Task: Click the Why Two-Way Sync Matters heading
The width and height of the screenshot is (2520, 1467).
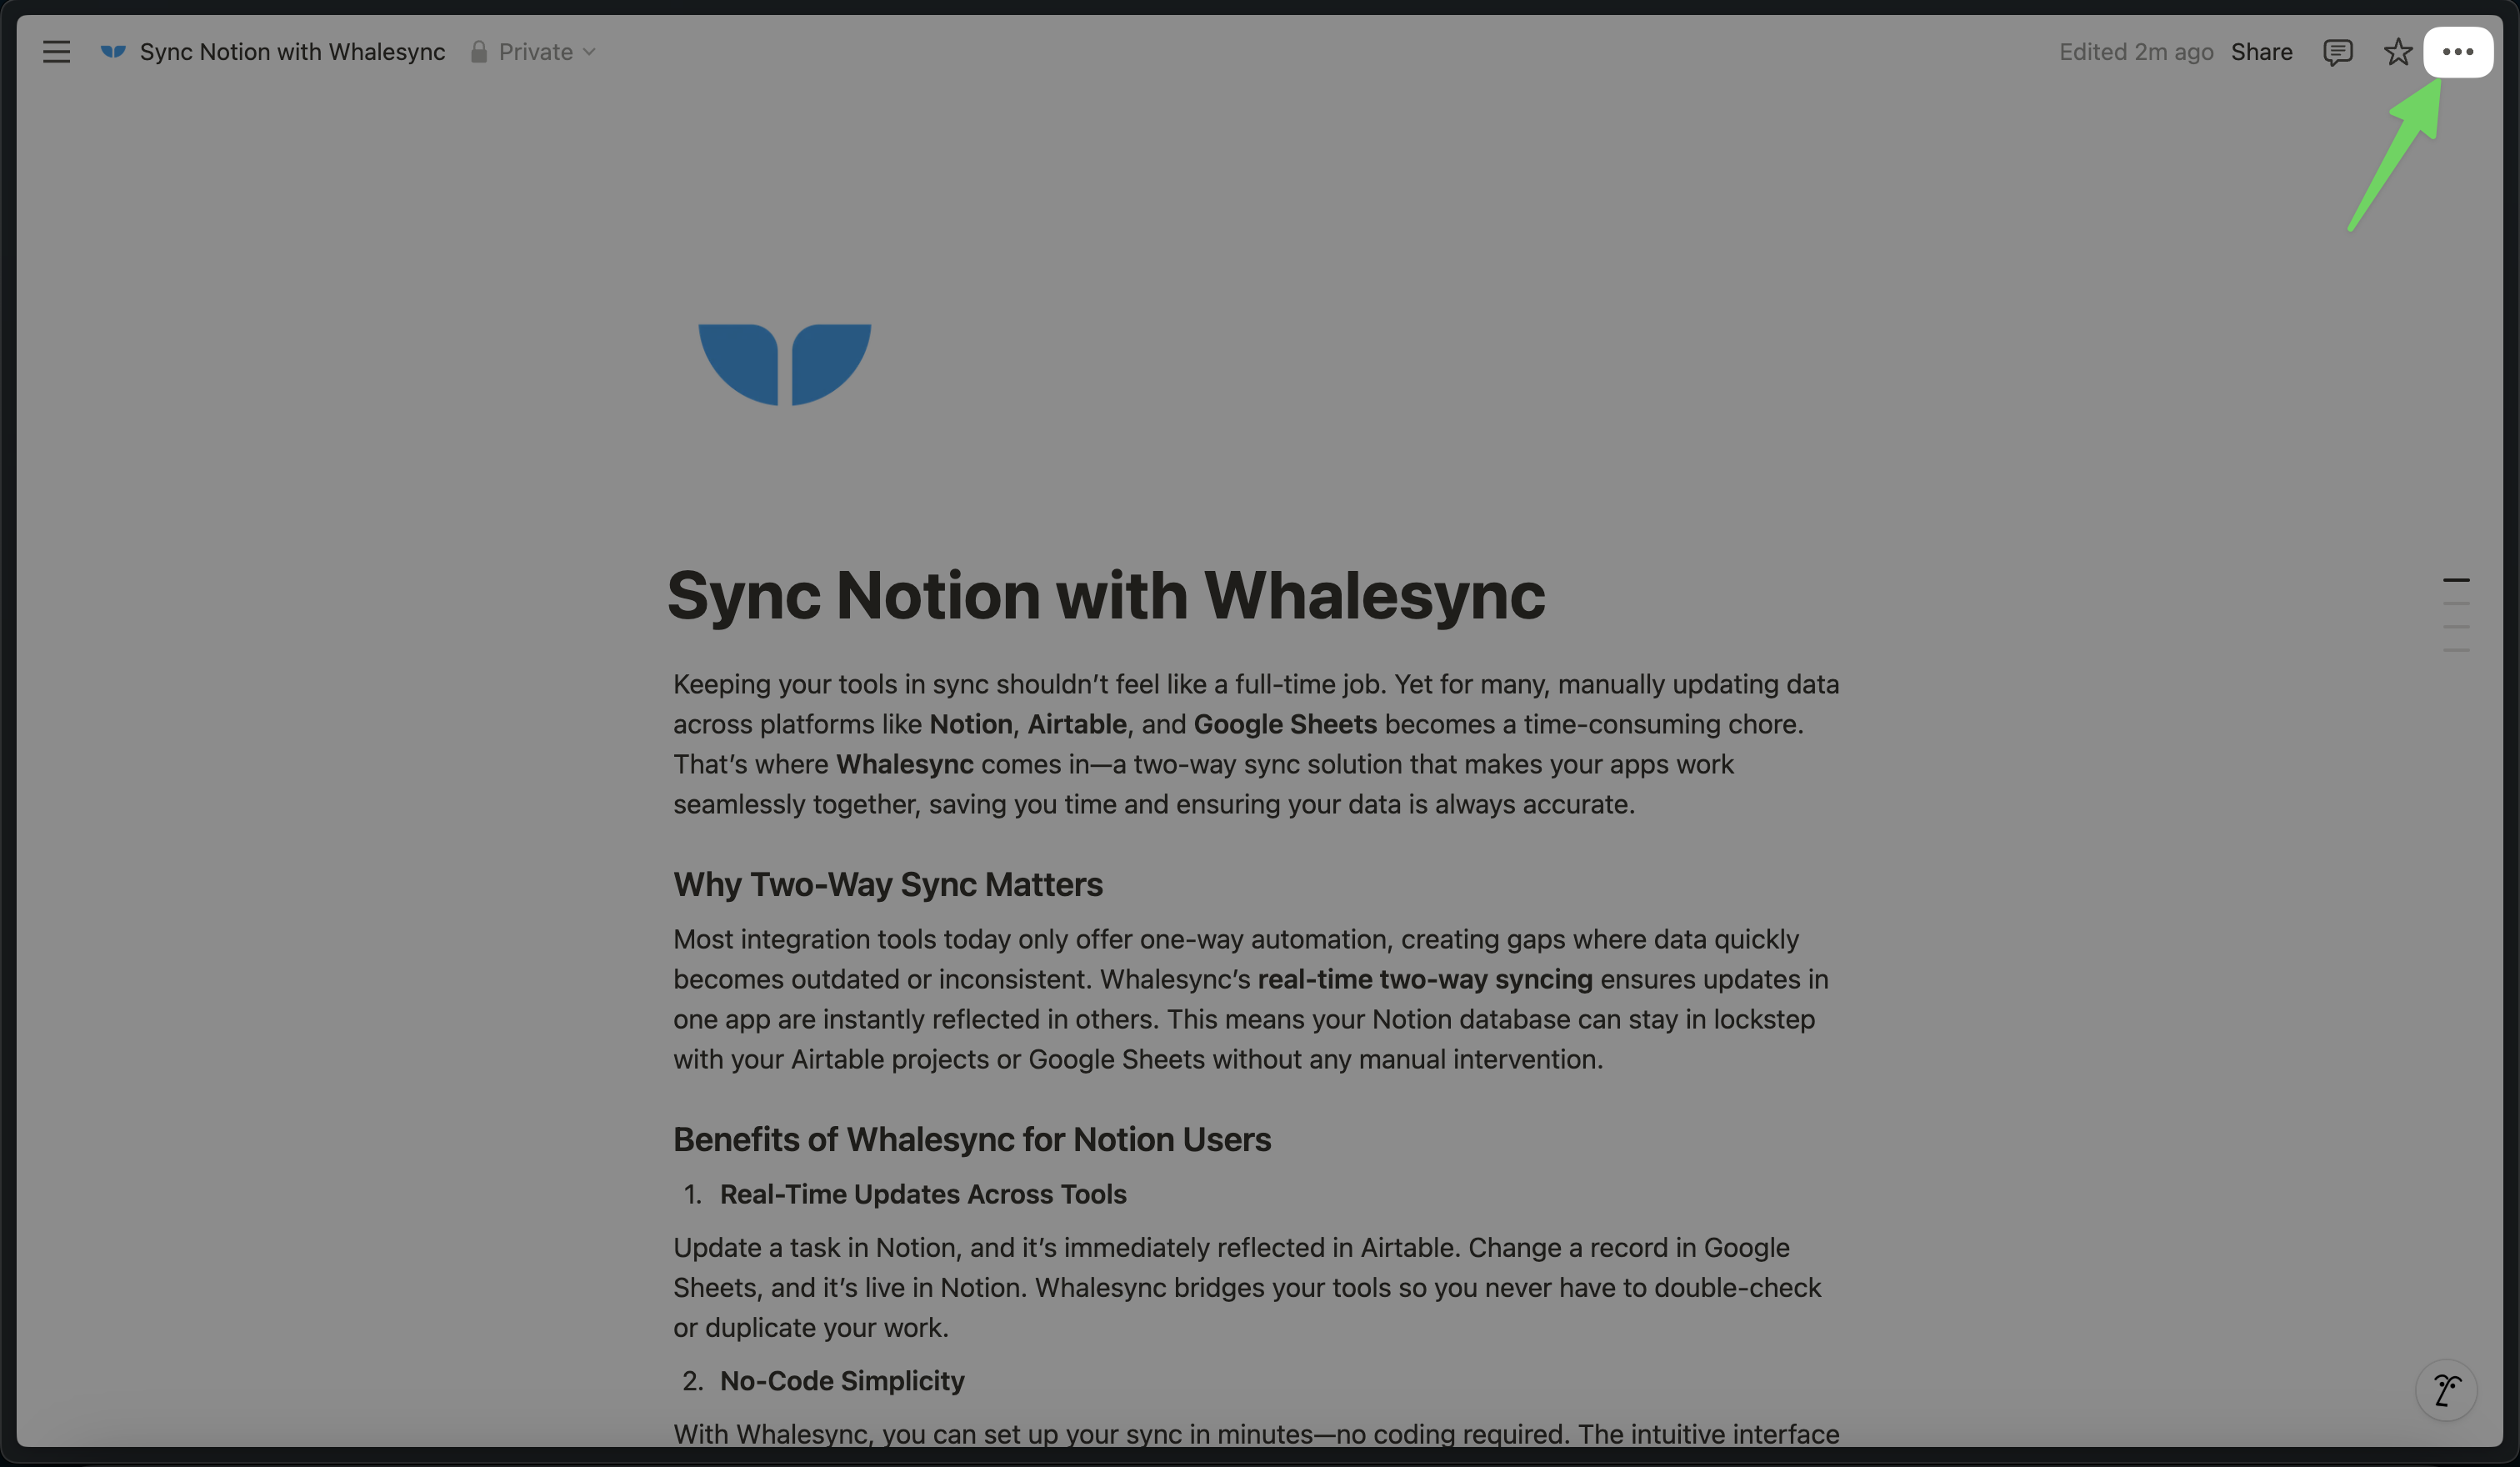Action: (887, 884)
